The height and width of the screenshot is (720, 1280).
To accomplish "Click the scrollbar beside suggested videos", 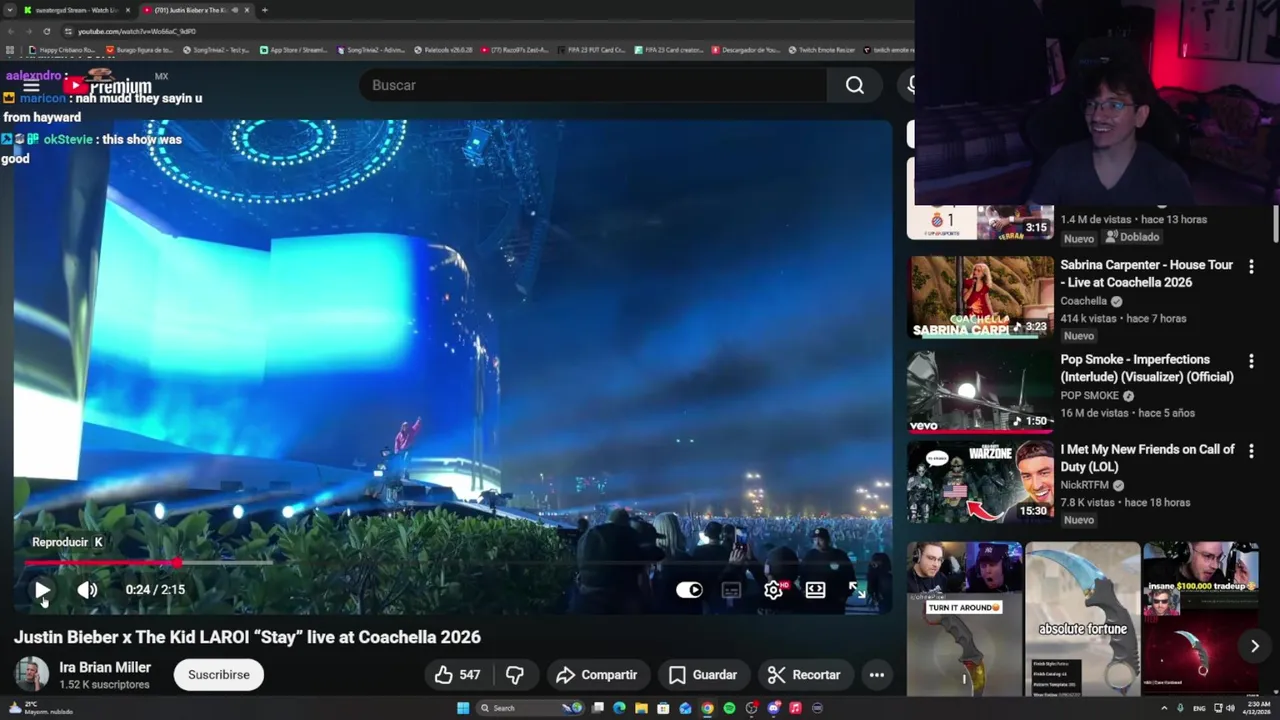I will pyautogui.click(x=1275, y=222).
